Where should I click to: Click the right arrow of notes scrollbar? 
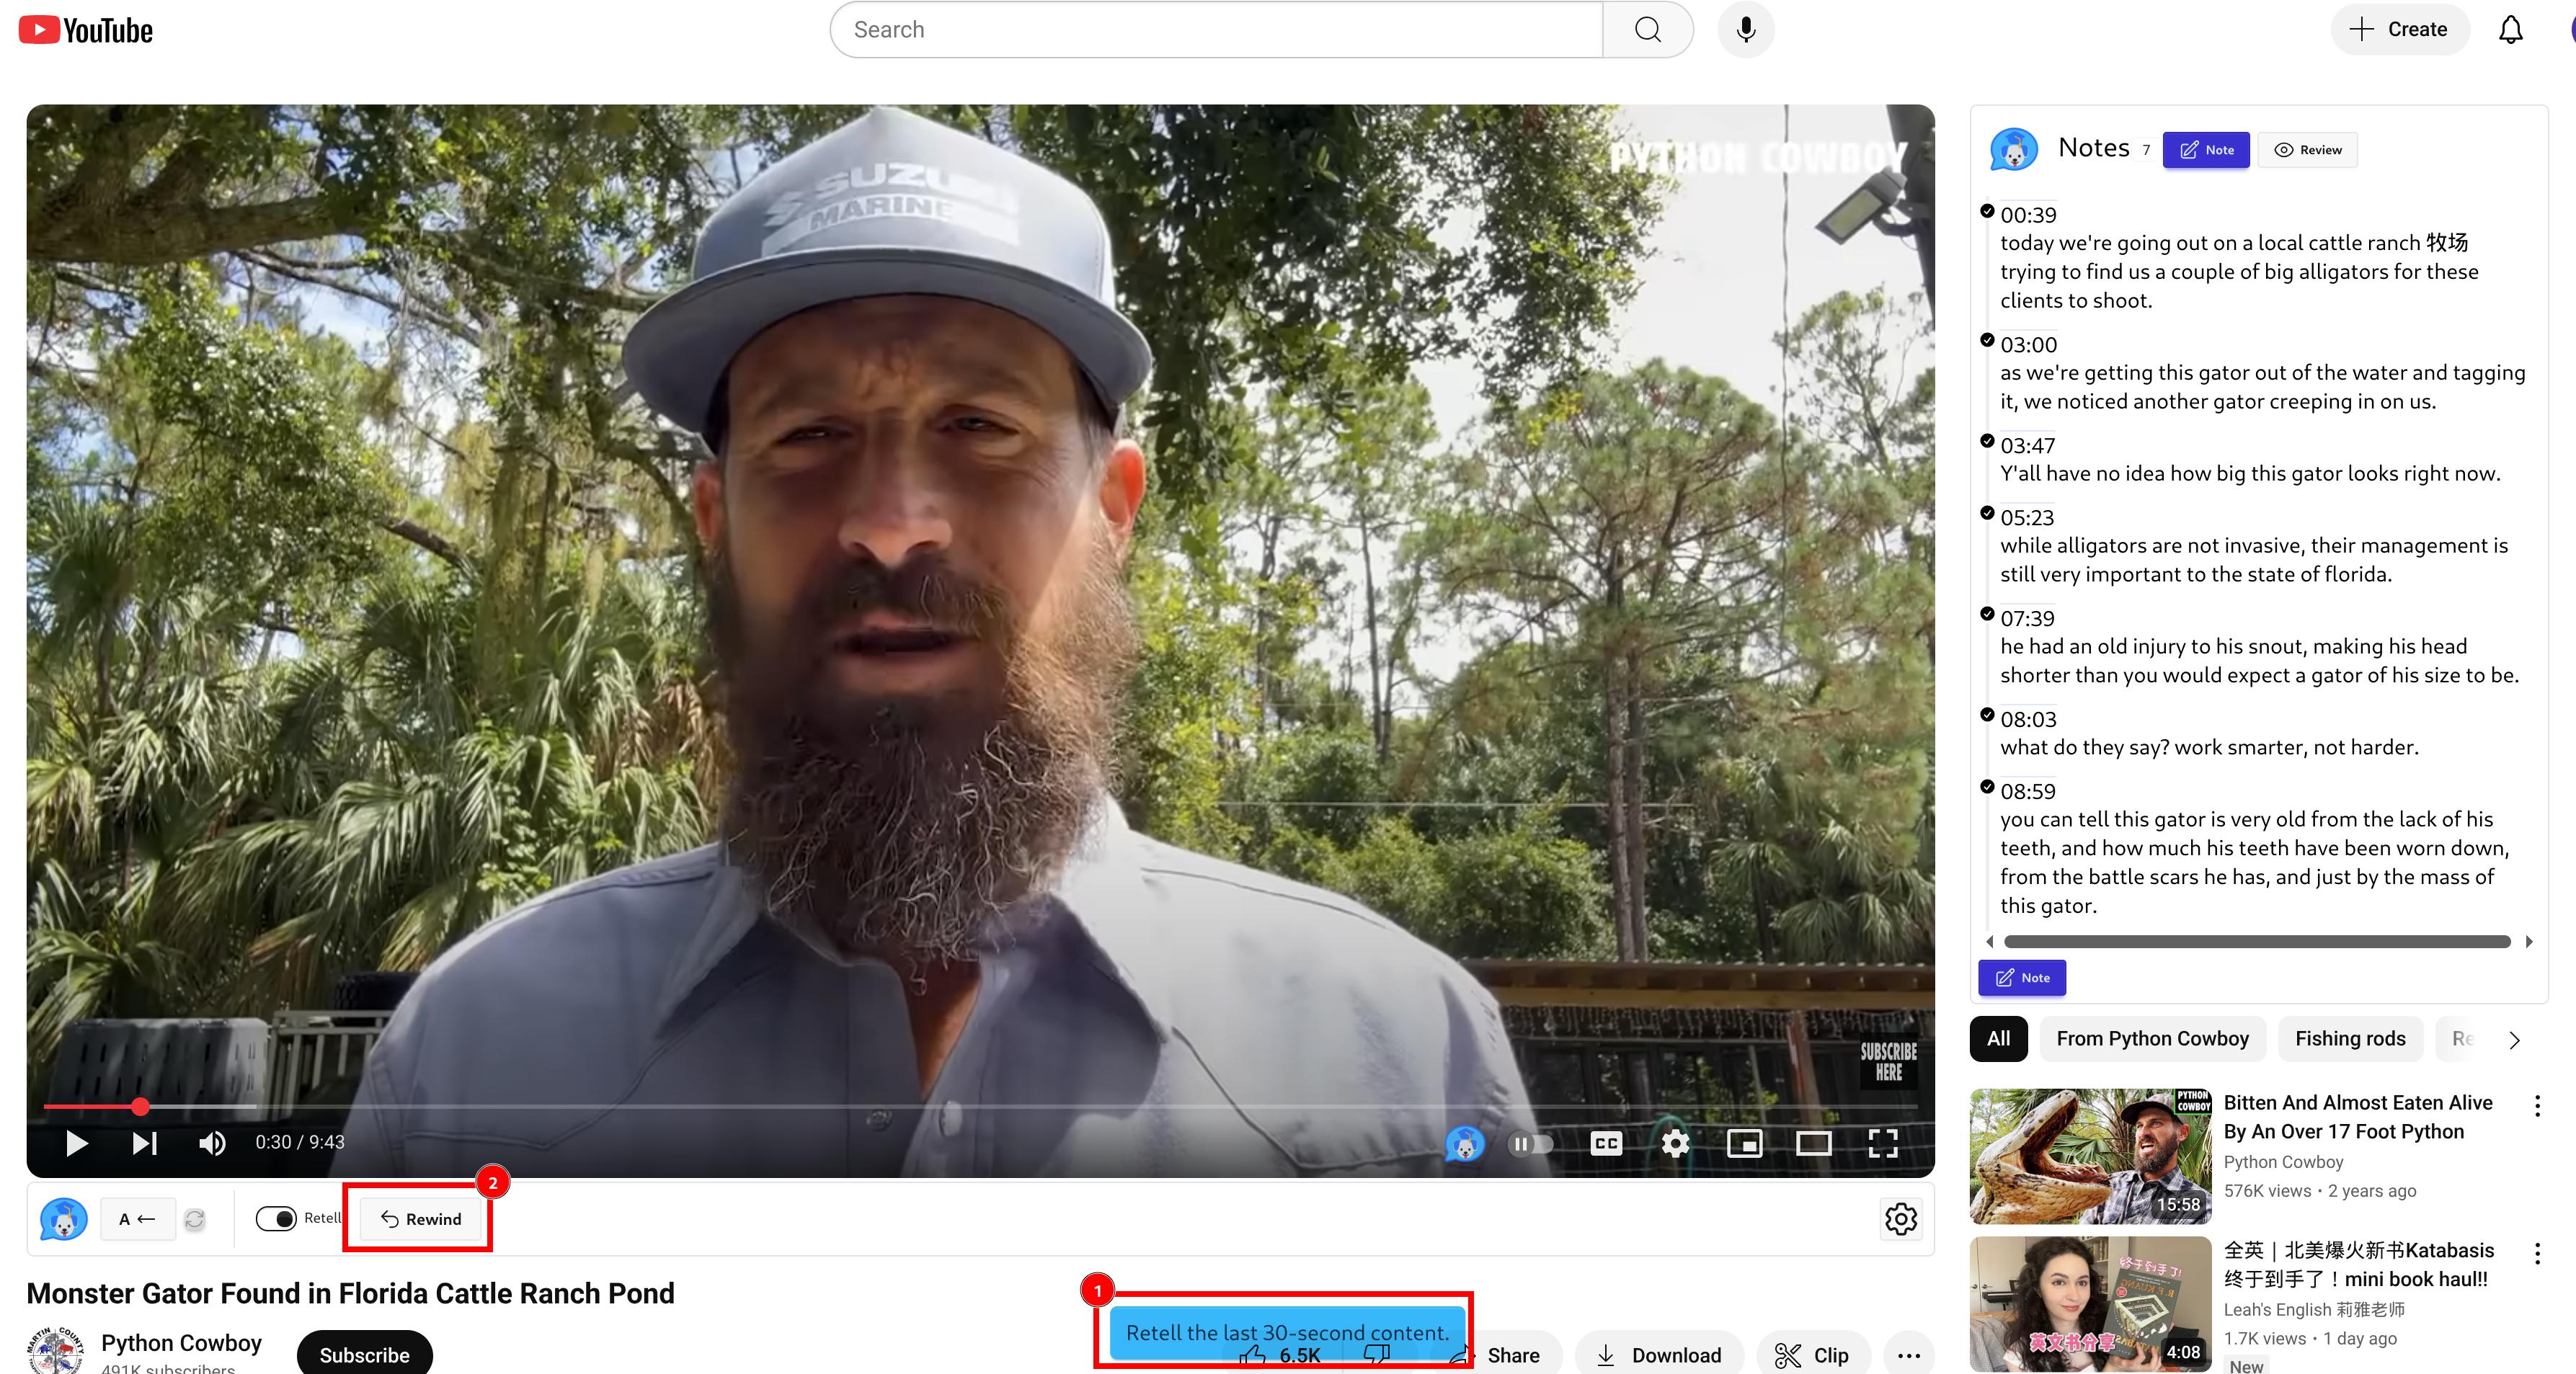[2529, 942]
